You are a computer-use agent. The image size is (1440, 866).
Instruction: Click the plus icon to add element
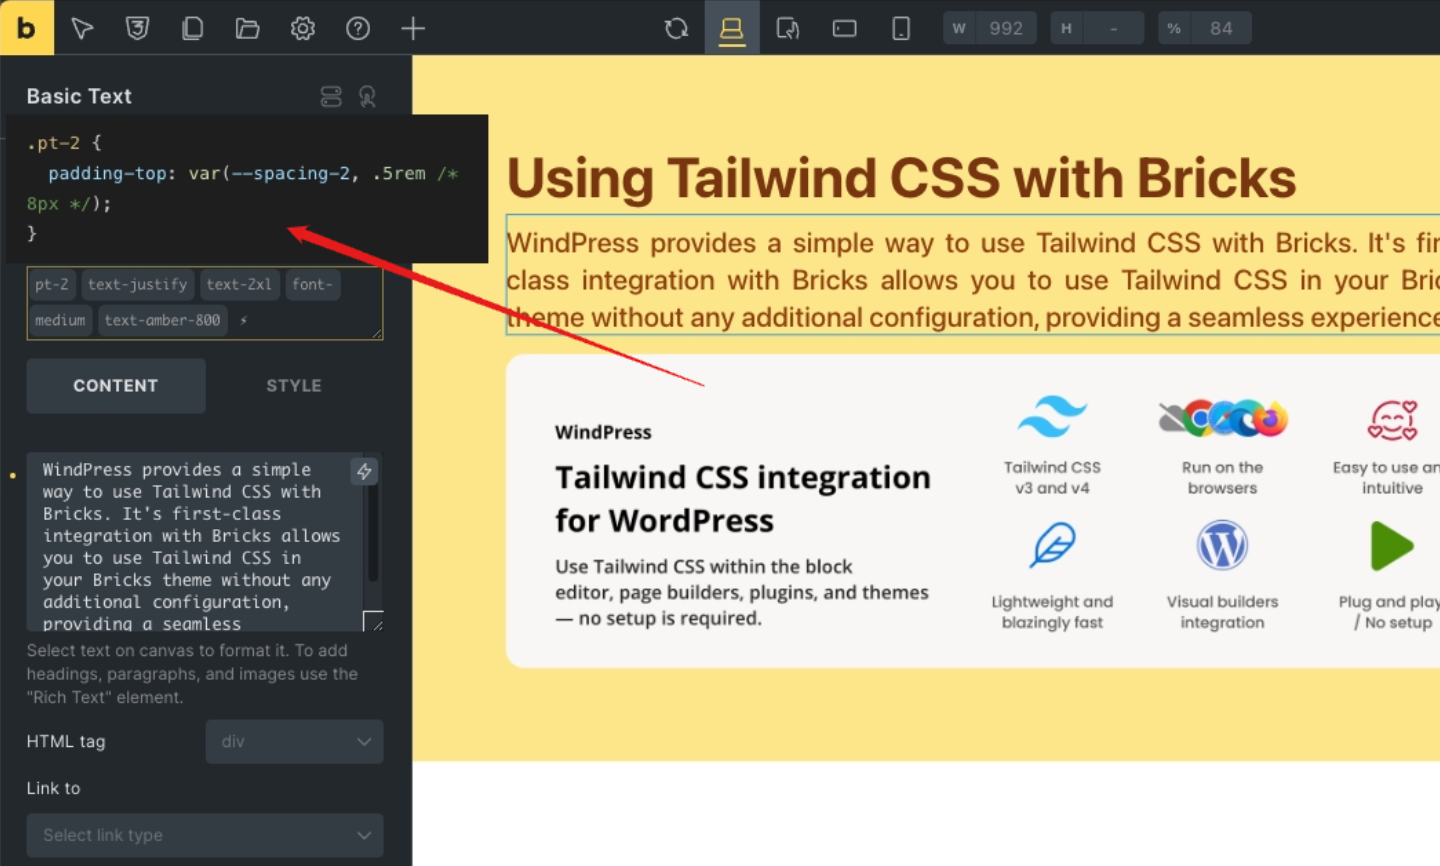412,28
